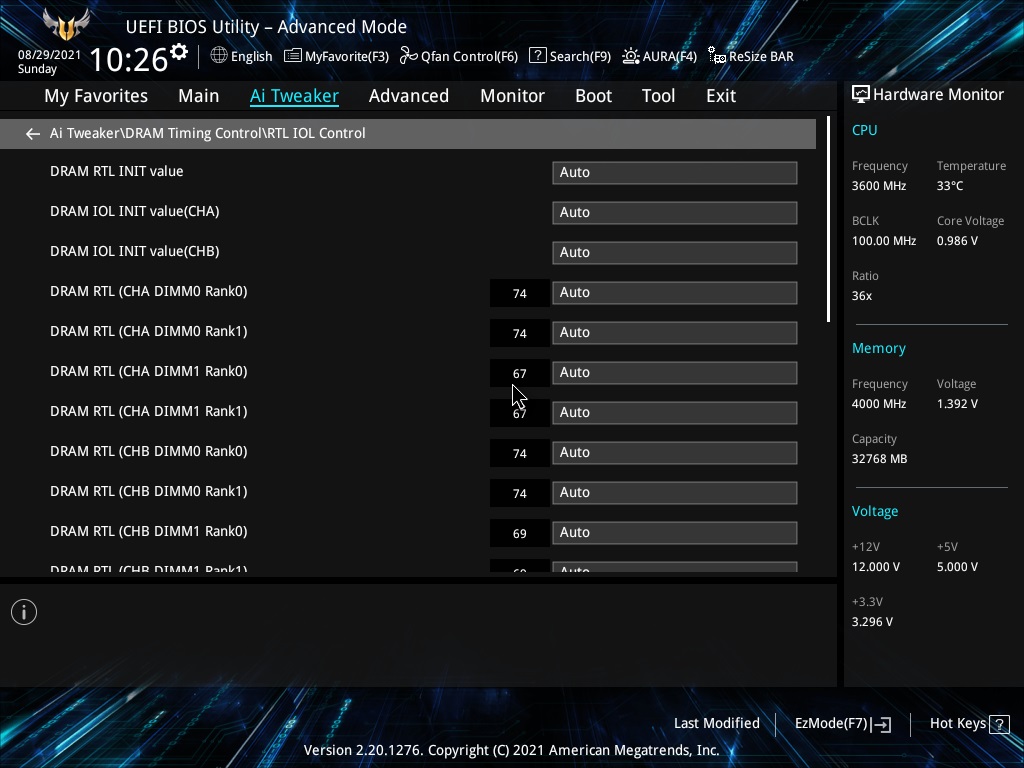Open MyFavorite(F3) list

(x=336, y=56)
